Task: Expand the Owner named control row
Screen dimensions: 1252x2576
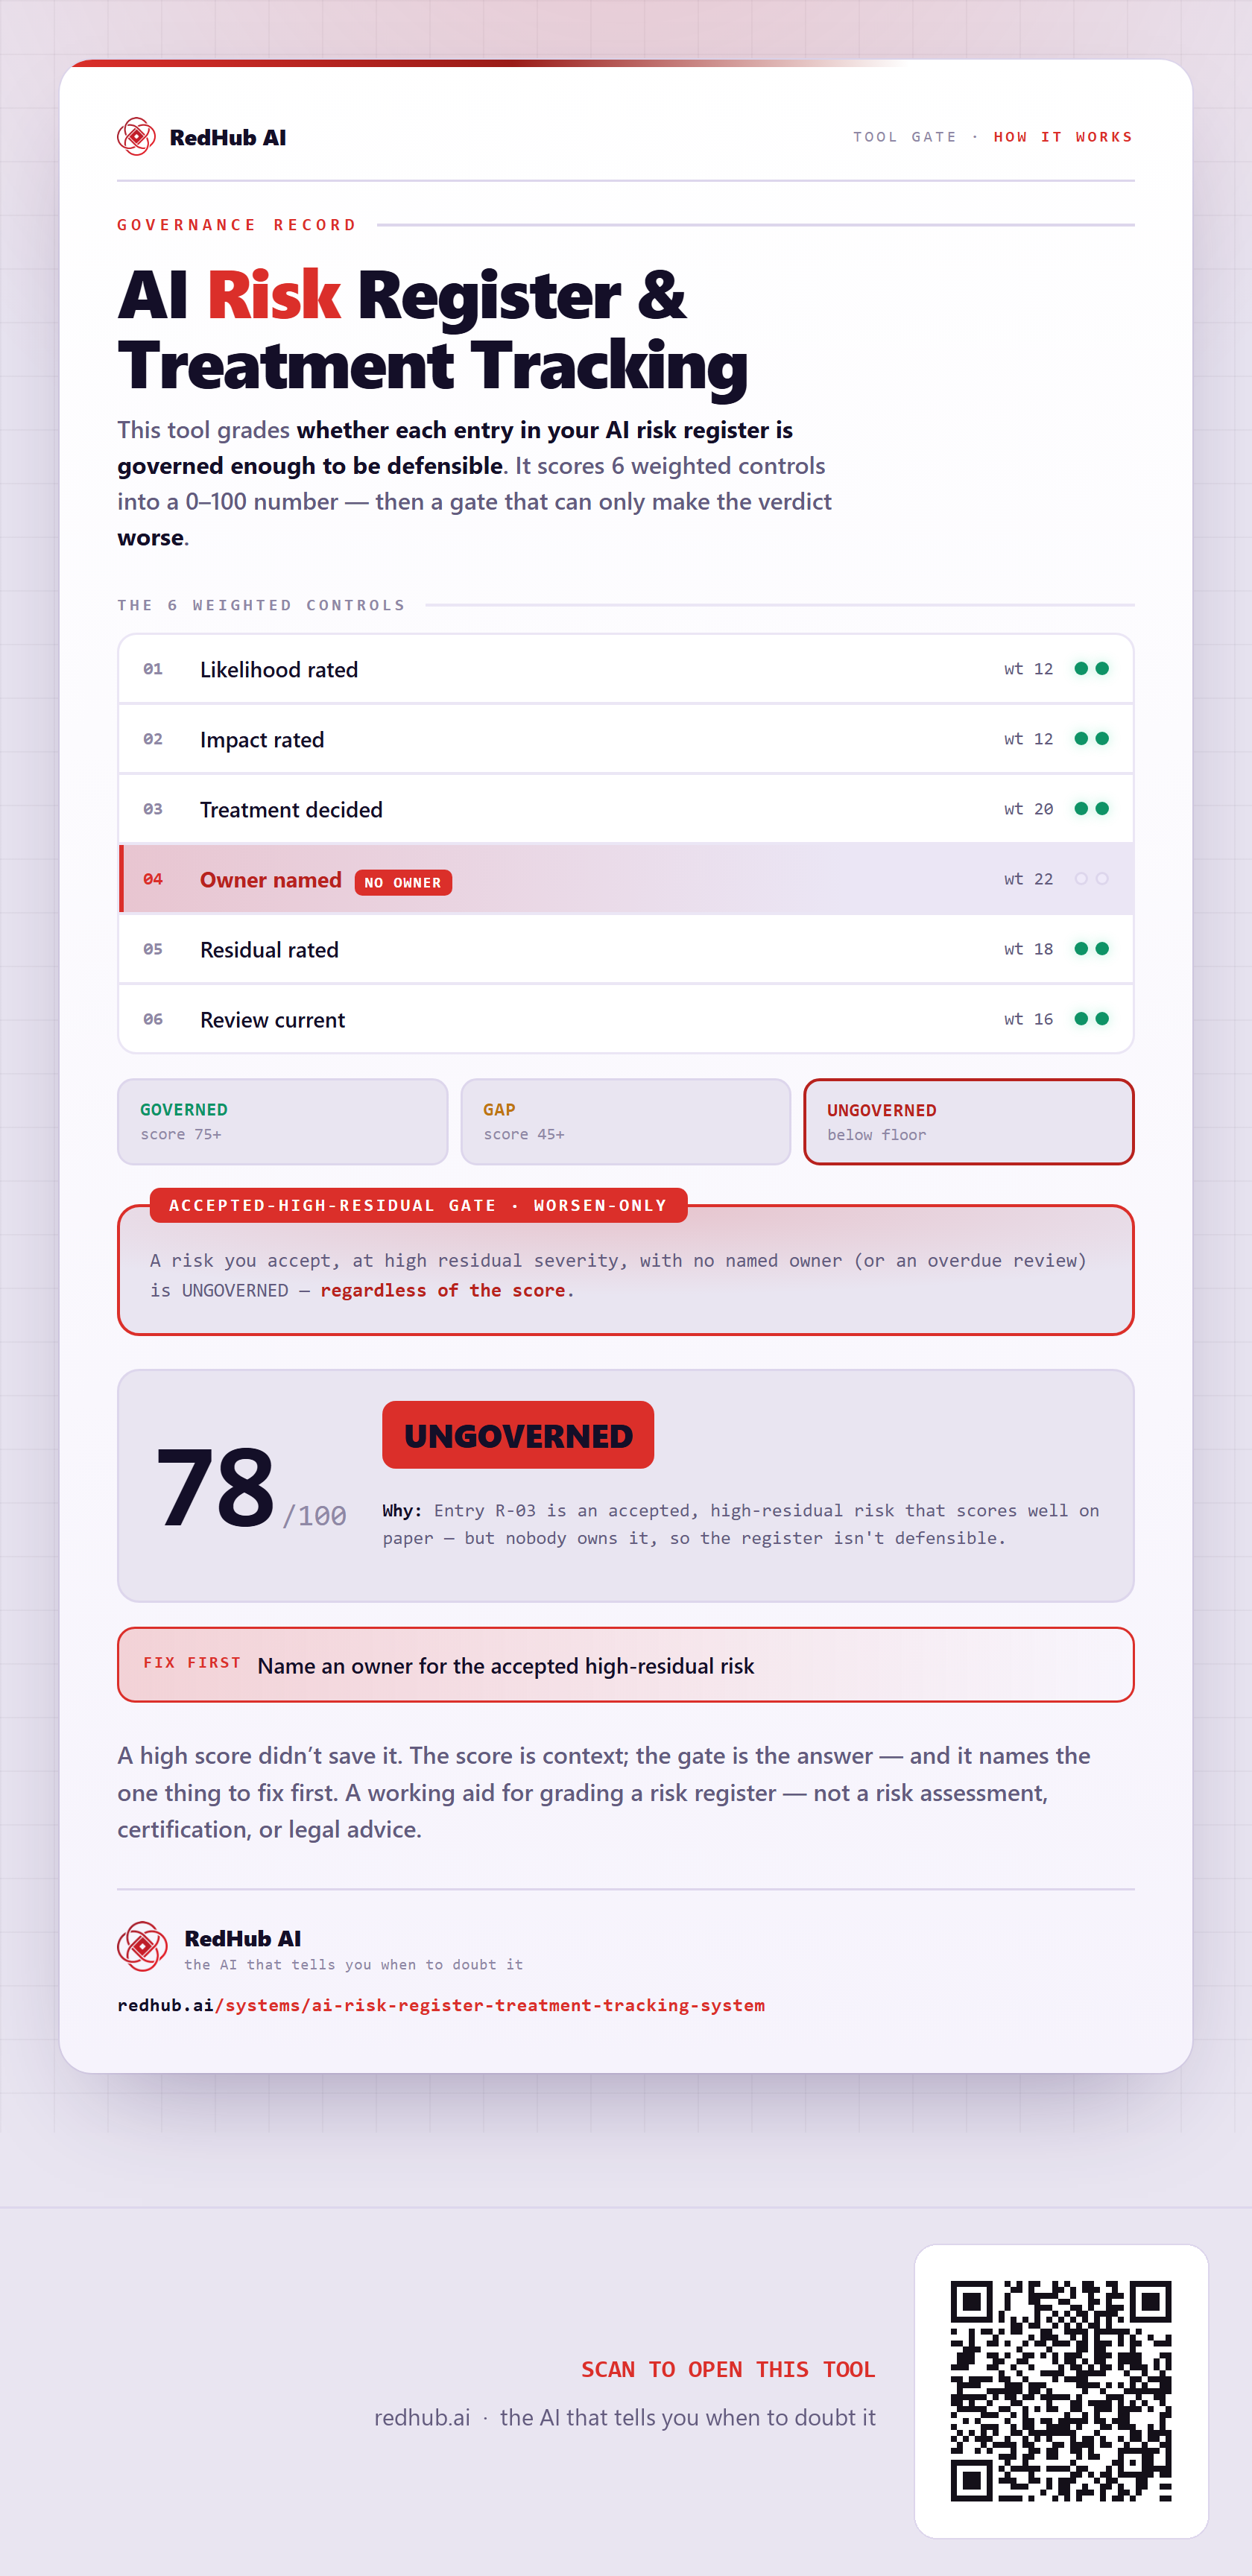Action: (x=626, y=879)
